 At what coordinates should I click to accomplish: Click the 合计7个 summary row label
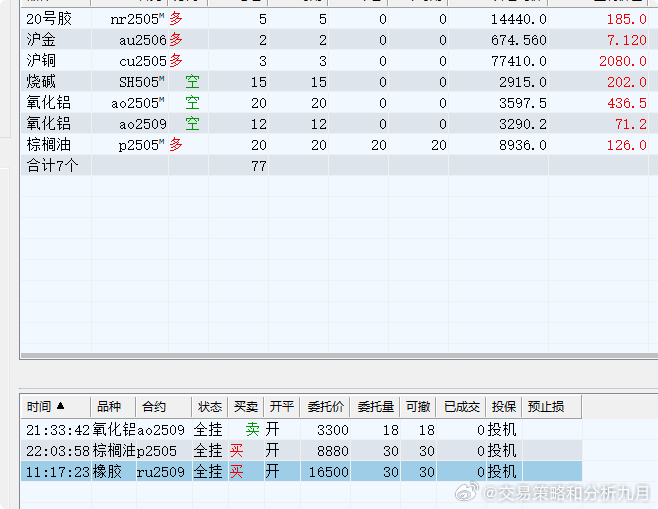coord(52,166)
